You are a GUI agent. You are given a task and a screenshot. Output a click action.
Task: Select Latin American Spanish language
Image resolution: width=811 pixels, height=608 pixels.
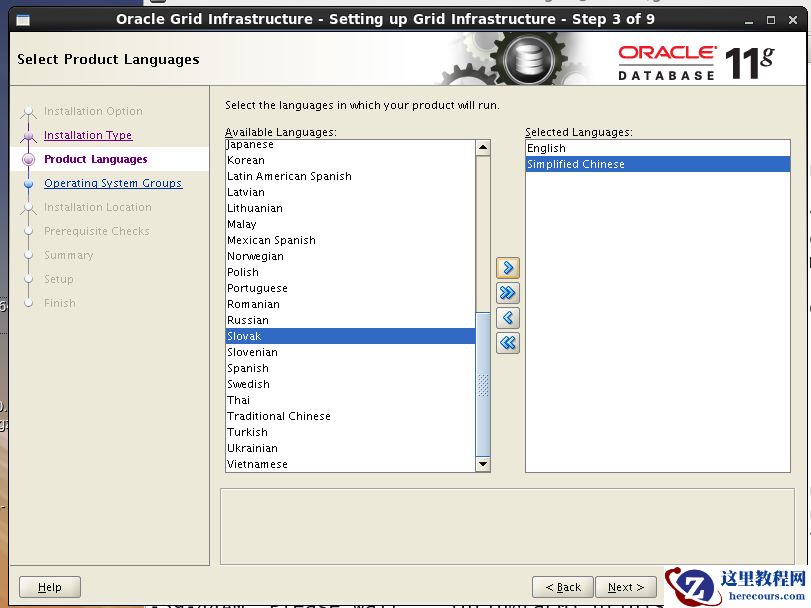pos(350,176)
